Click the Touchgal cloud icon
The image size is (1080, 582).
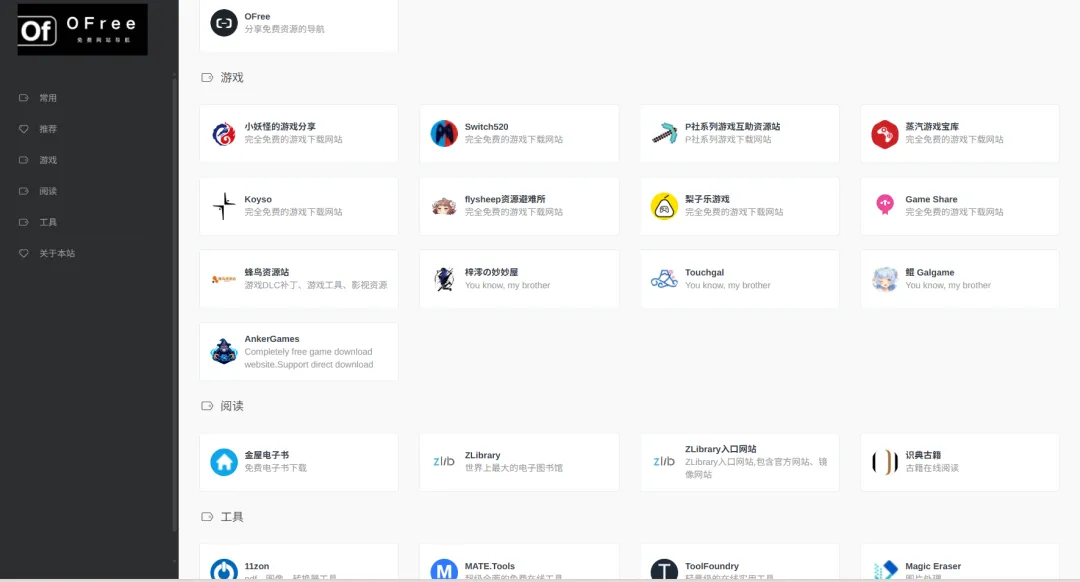pos(665,279)
